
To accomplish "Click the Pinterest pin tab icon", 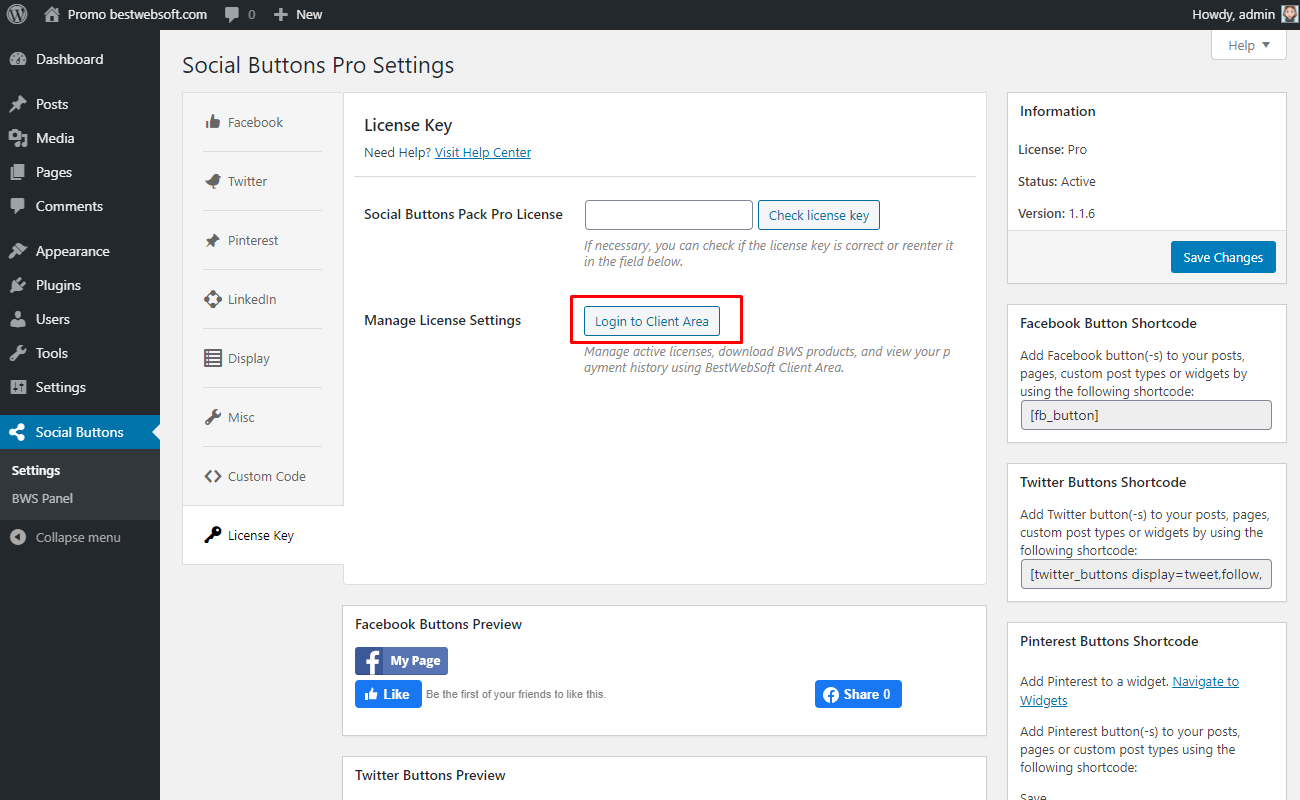I will [x=213, y=240].
